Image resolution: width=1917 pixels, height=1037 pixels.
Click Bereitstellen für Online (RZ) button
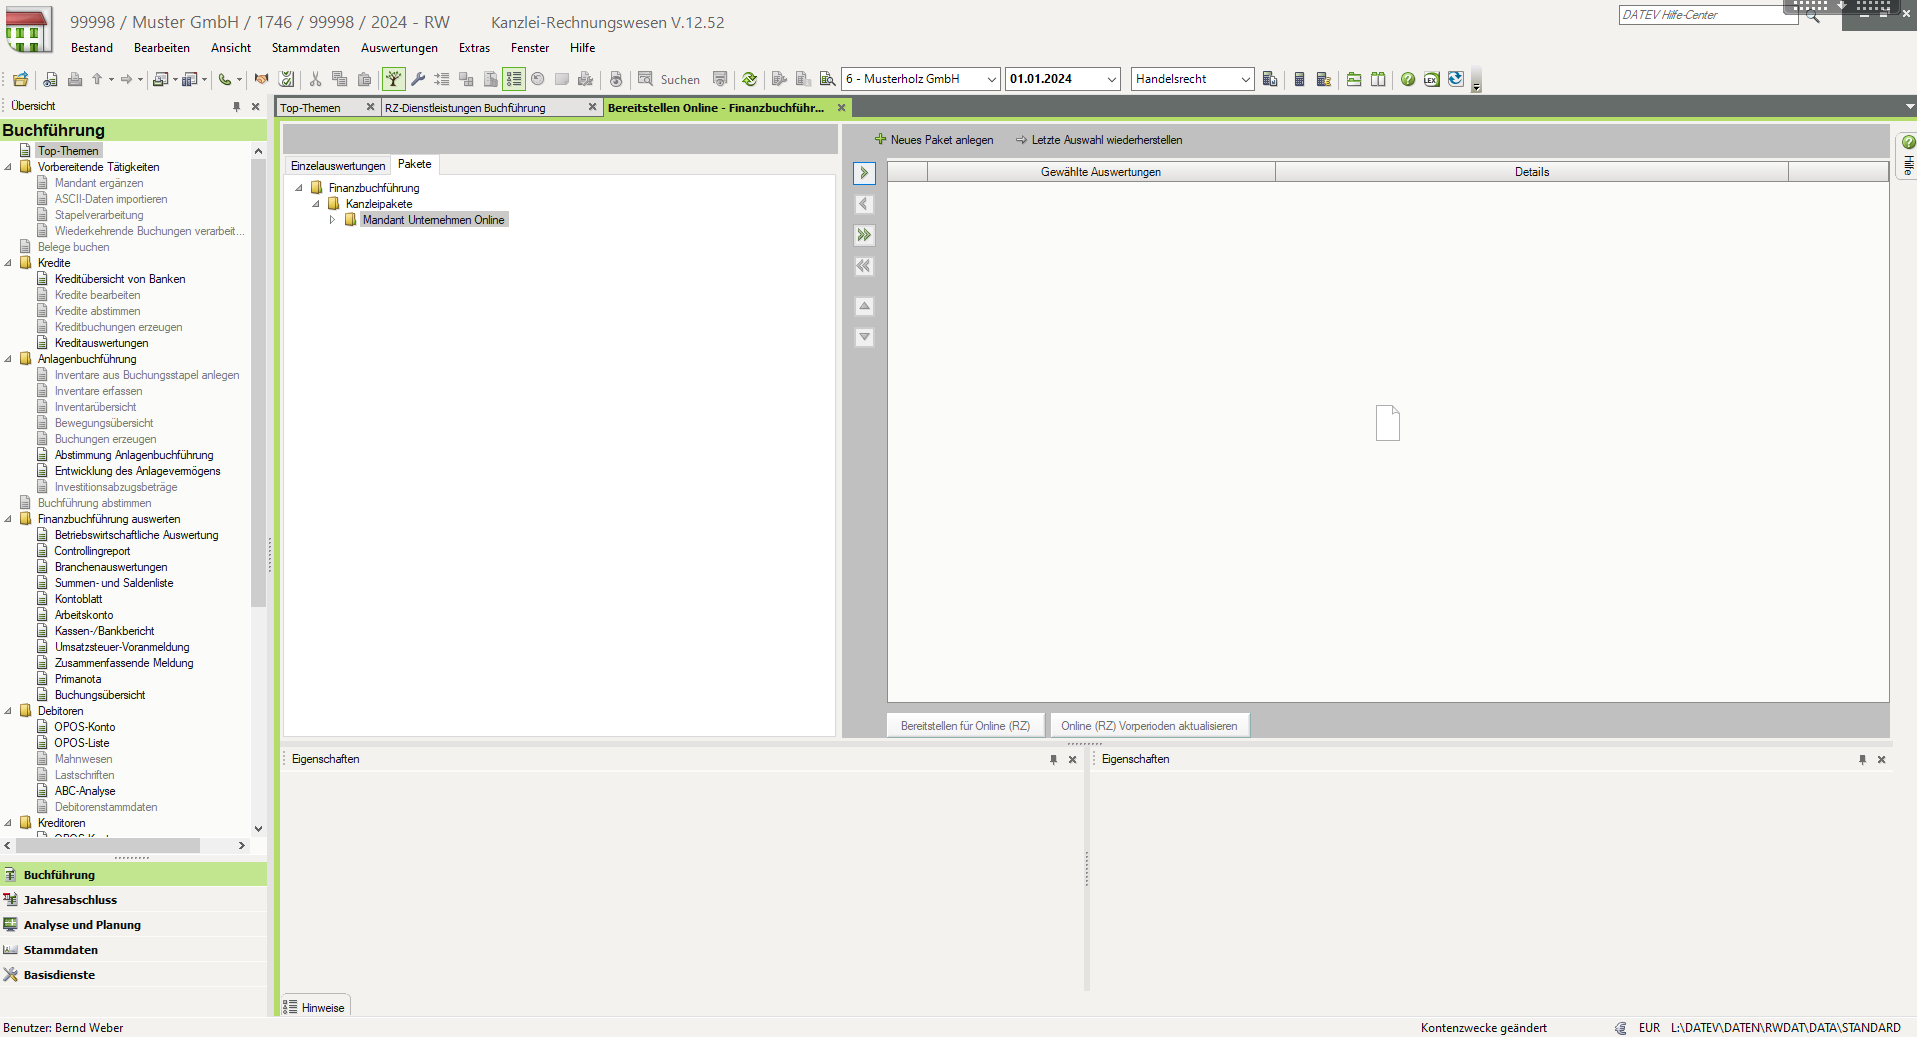coord(965,726)
